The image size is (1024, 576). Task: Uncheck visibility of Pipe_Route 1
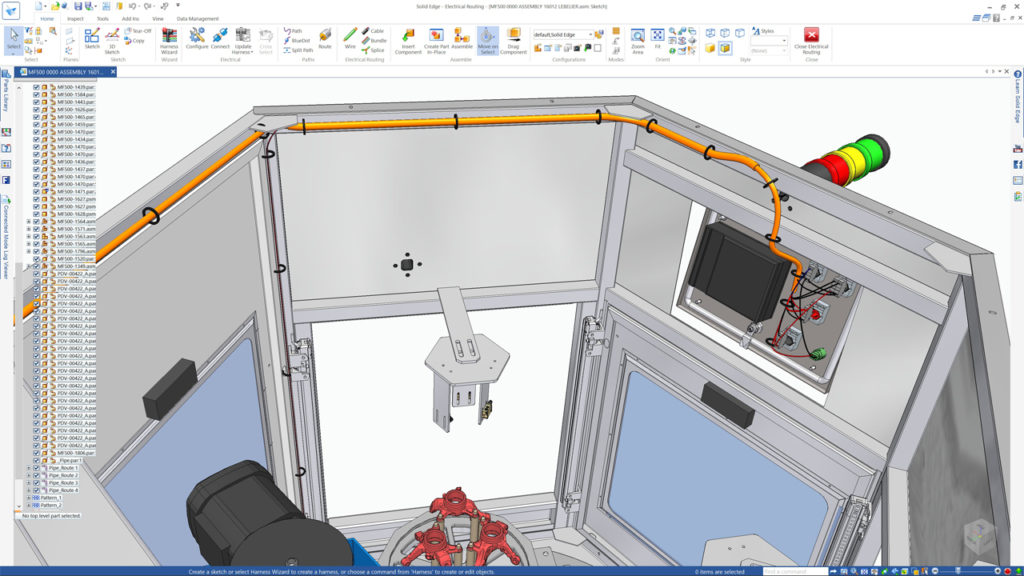(x=36, y=468)
